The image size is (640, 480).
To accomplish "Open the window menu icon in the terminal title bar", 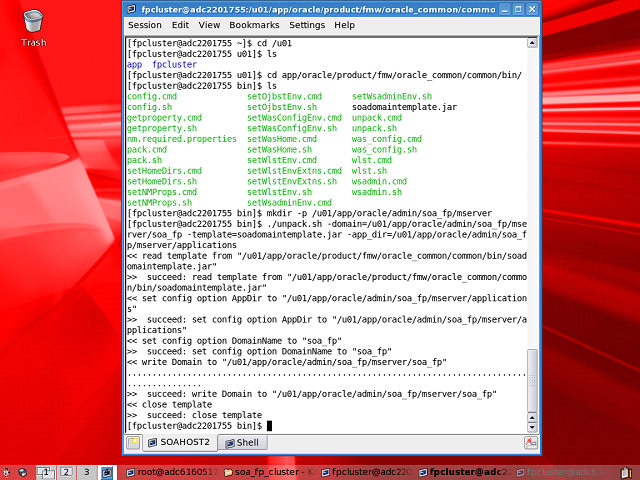I will [131, 9].
